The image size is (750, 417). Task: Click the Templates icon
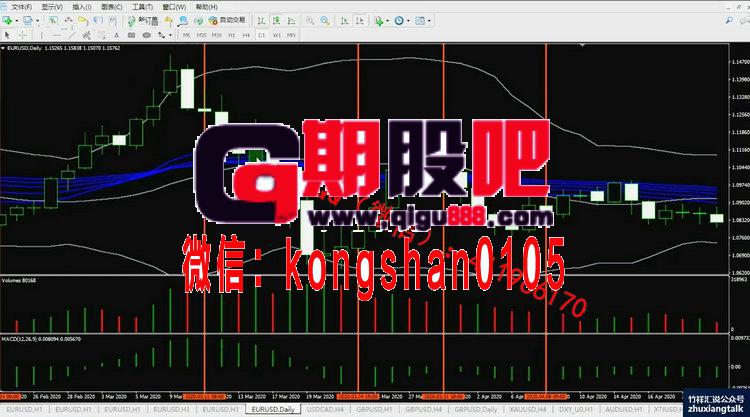click(x=420, y=21)
